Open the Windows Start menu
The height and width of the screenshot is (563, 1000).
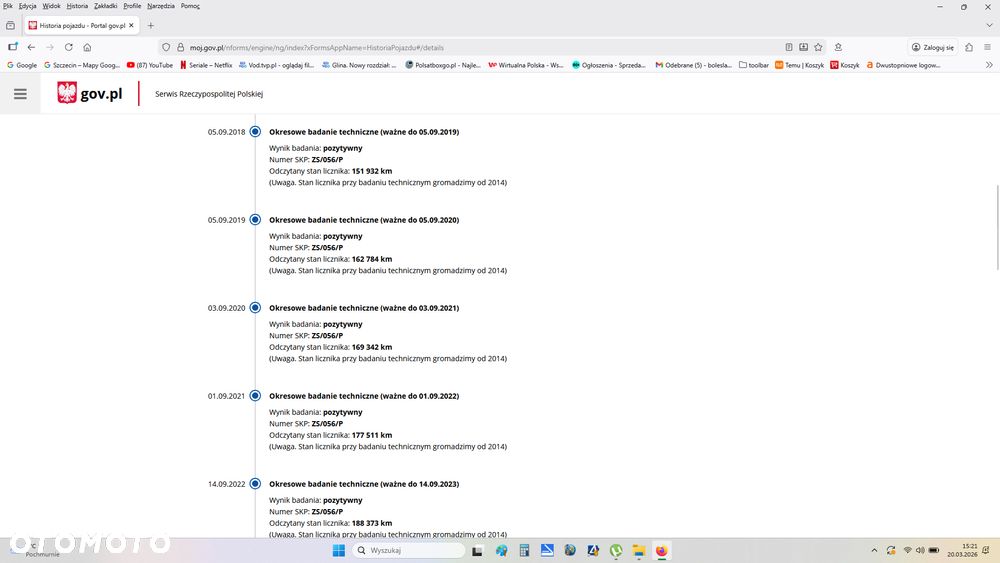[339, 550]
